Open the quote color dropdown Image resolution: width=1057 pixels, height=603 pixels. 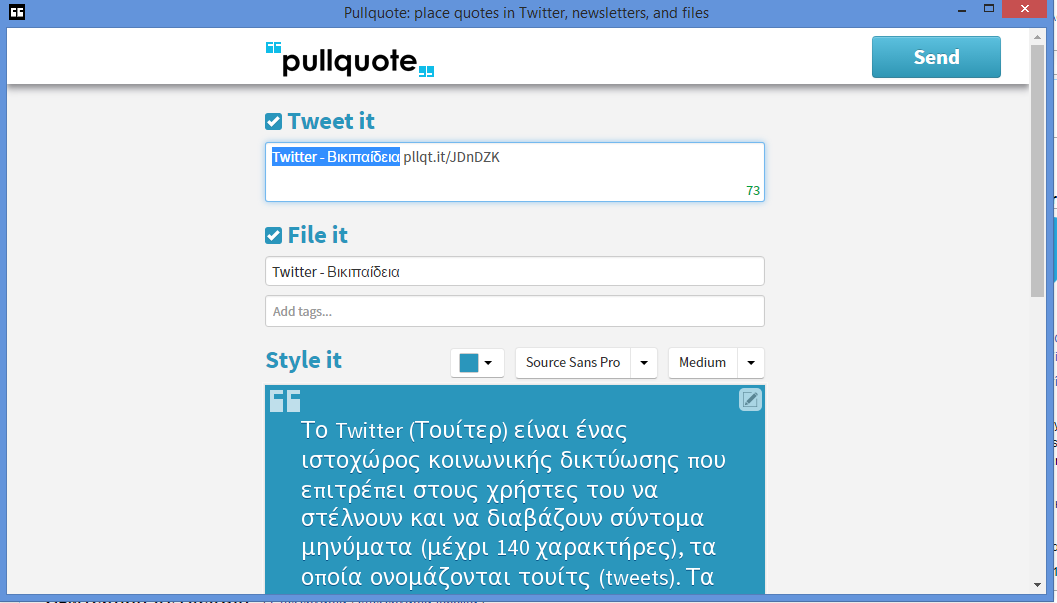[477, 362]
